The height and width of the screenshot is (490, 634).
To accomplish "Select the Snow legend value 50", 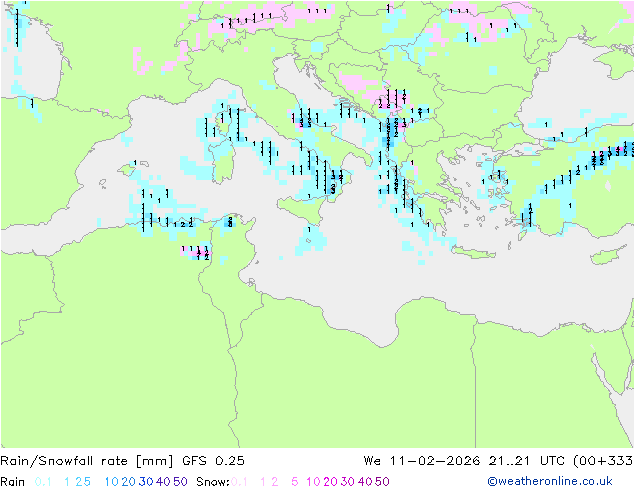I will 383,482.
